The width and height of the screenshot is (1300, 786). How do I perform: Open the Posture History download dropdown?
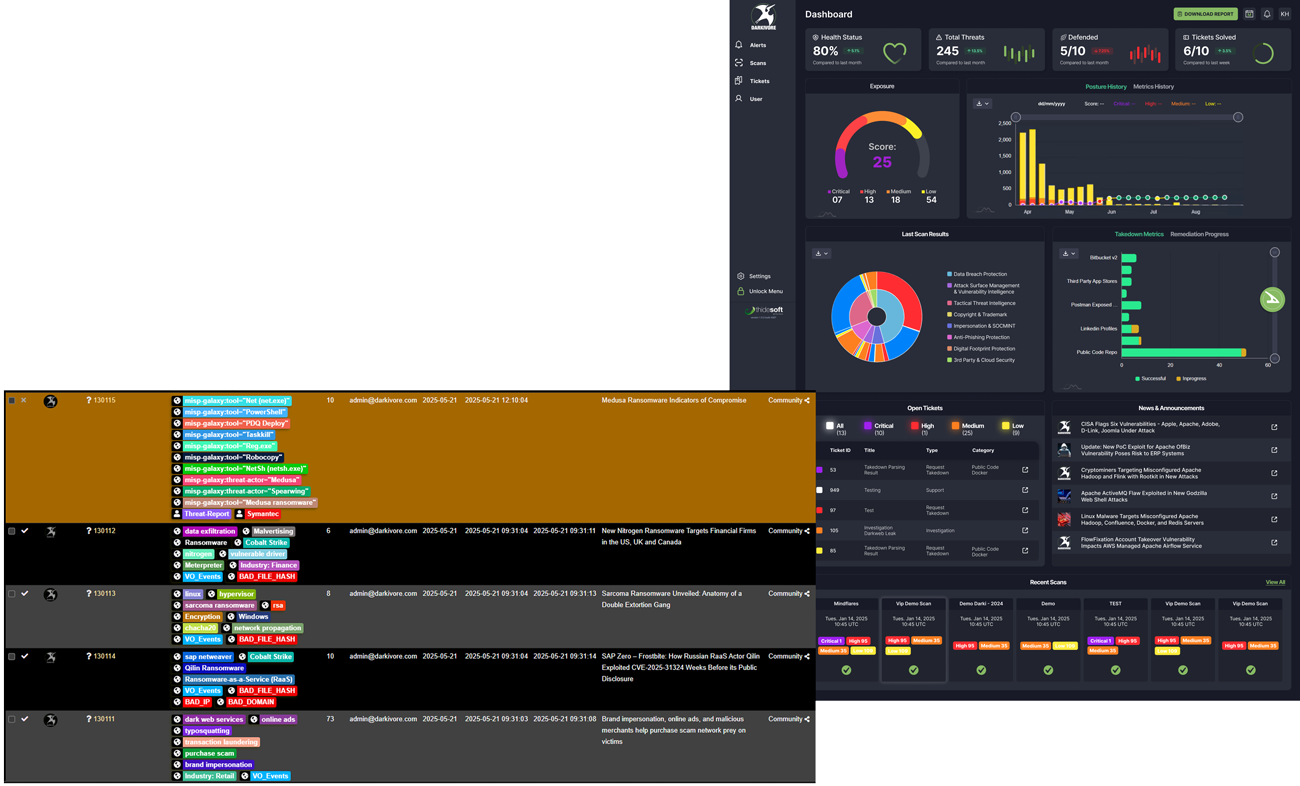coord(982,103)
